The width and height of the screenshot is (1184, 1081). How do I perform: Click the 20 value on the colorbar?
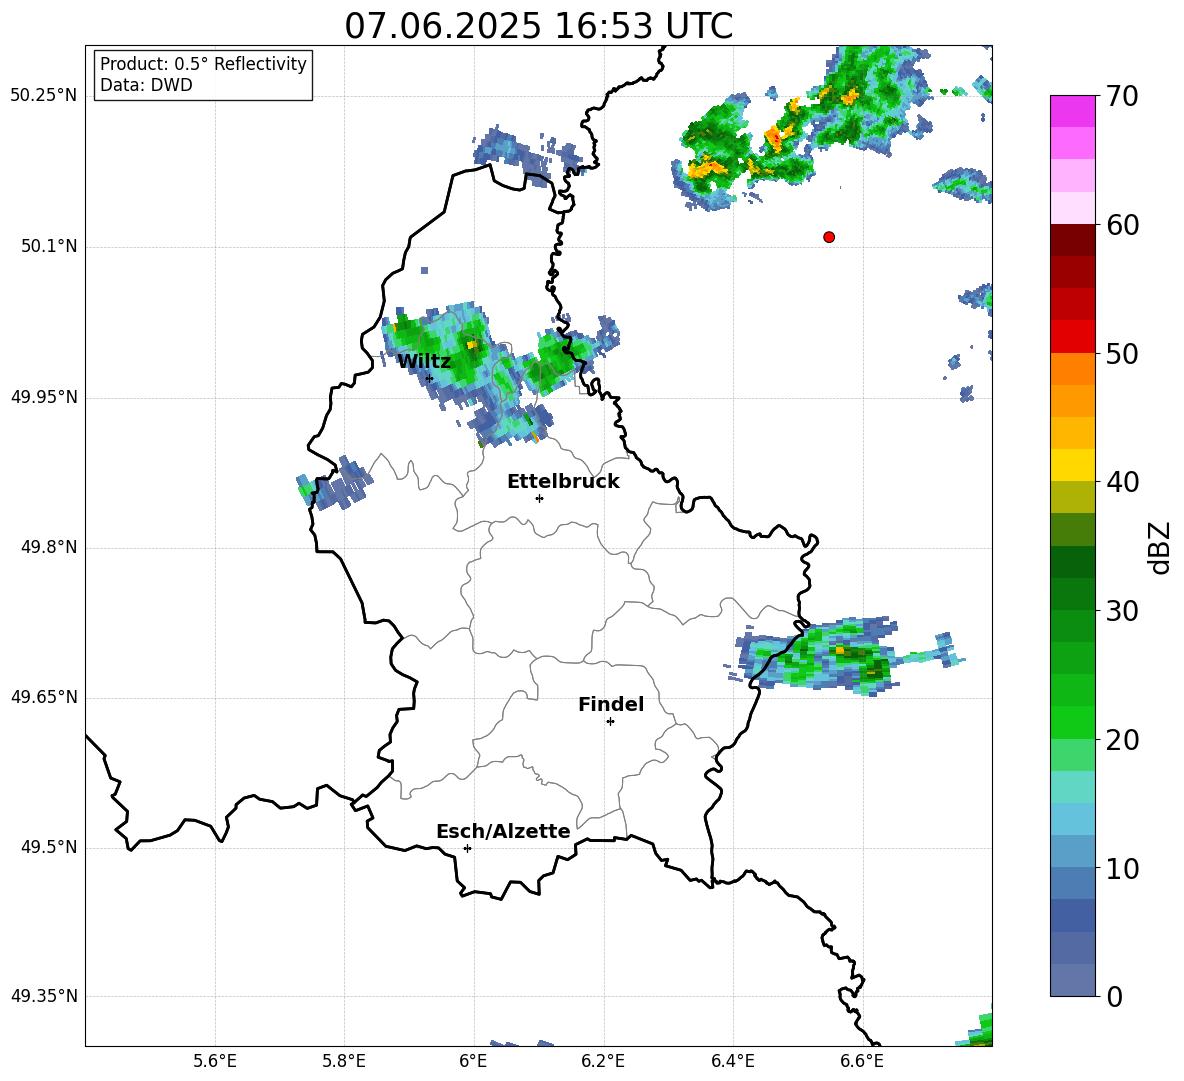point(1122,740)
